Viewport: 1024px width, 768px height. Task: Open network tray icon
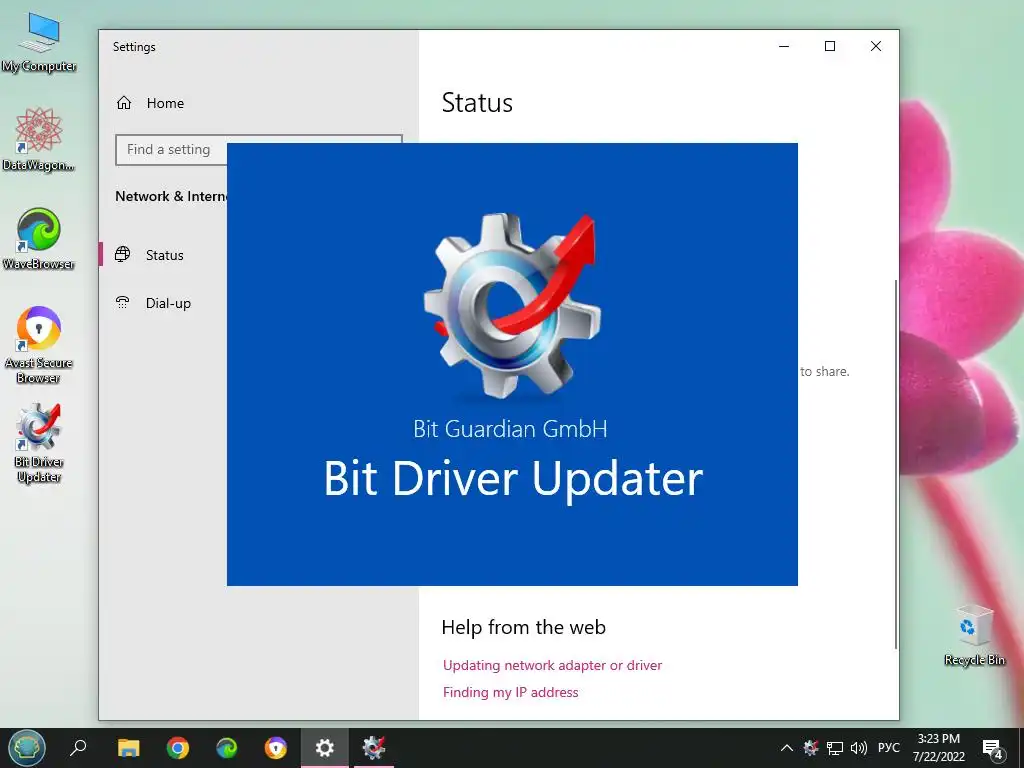835,748
